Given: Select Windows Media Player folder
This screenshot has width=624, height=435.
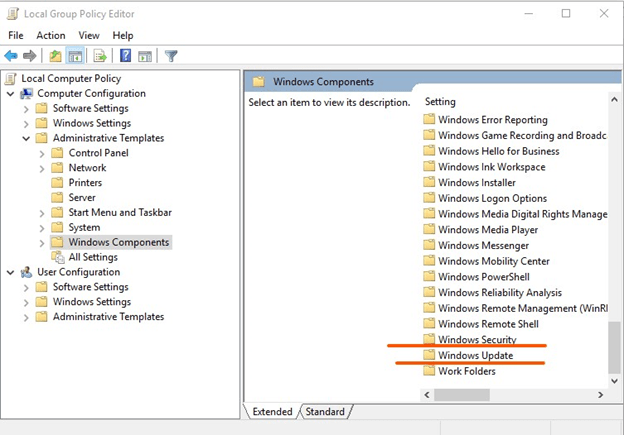Looking at the screenshot, I should click(x=488, y=230).
